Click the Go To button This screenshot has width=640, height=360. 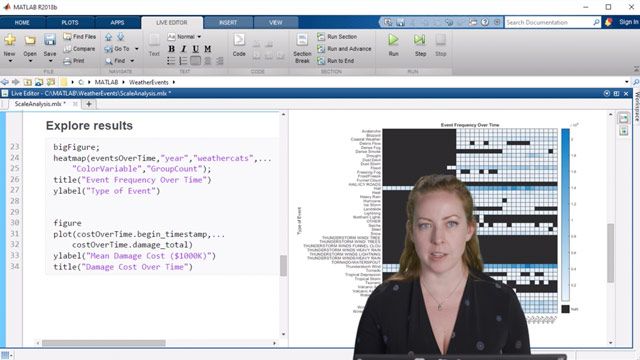point(117,49)
